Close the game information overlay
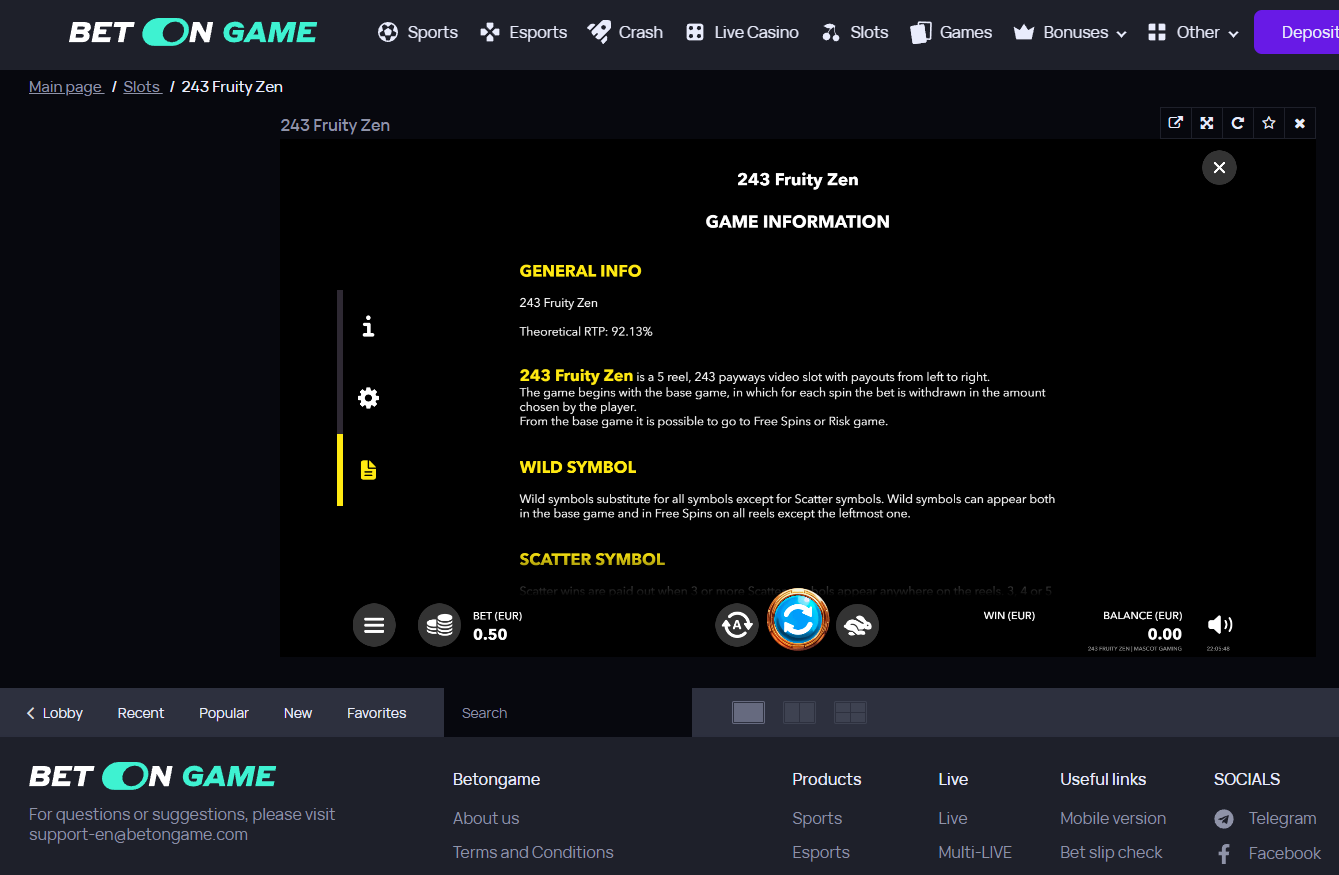Image resolution: width=1339 pixels, height=875 pixels. click(1219, 168)
